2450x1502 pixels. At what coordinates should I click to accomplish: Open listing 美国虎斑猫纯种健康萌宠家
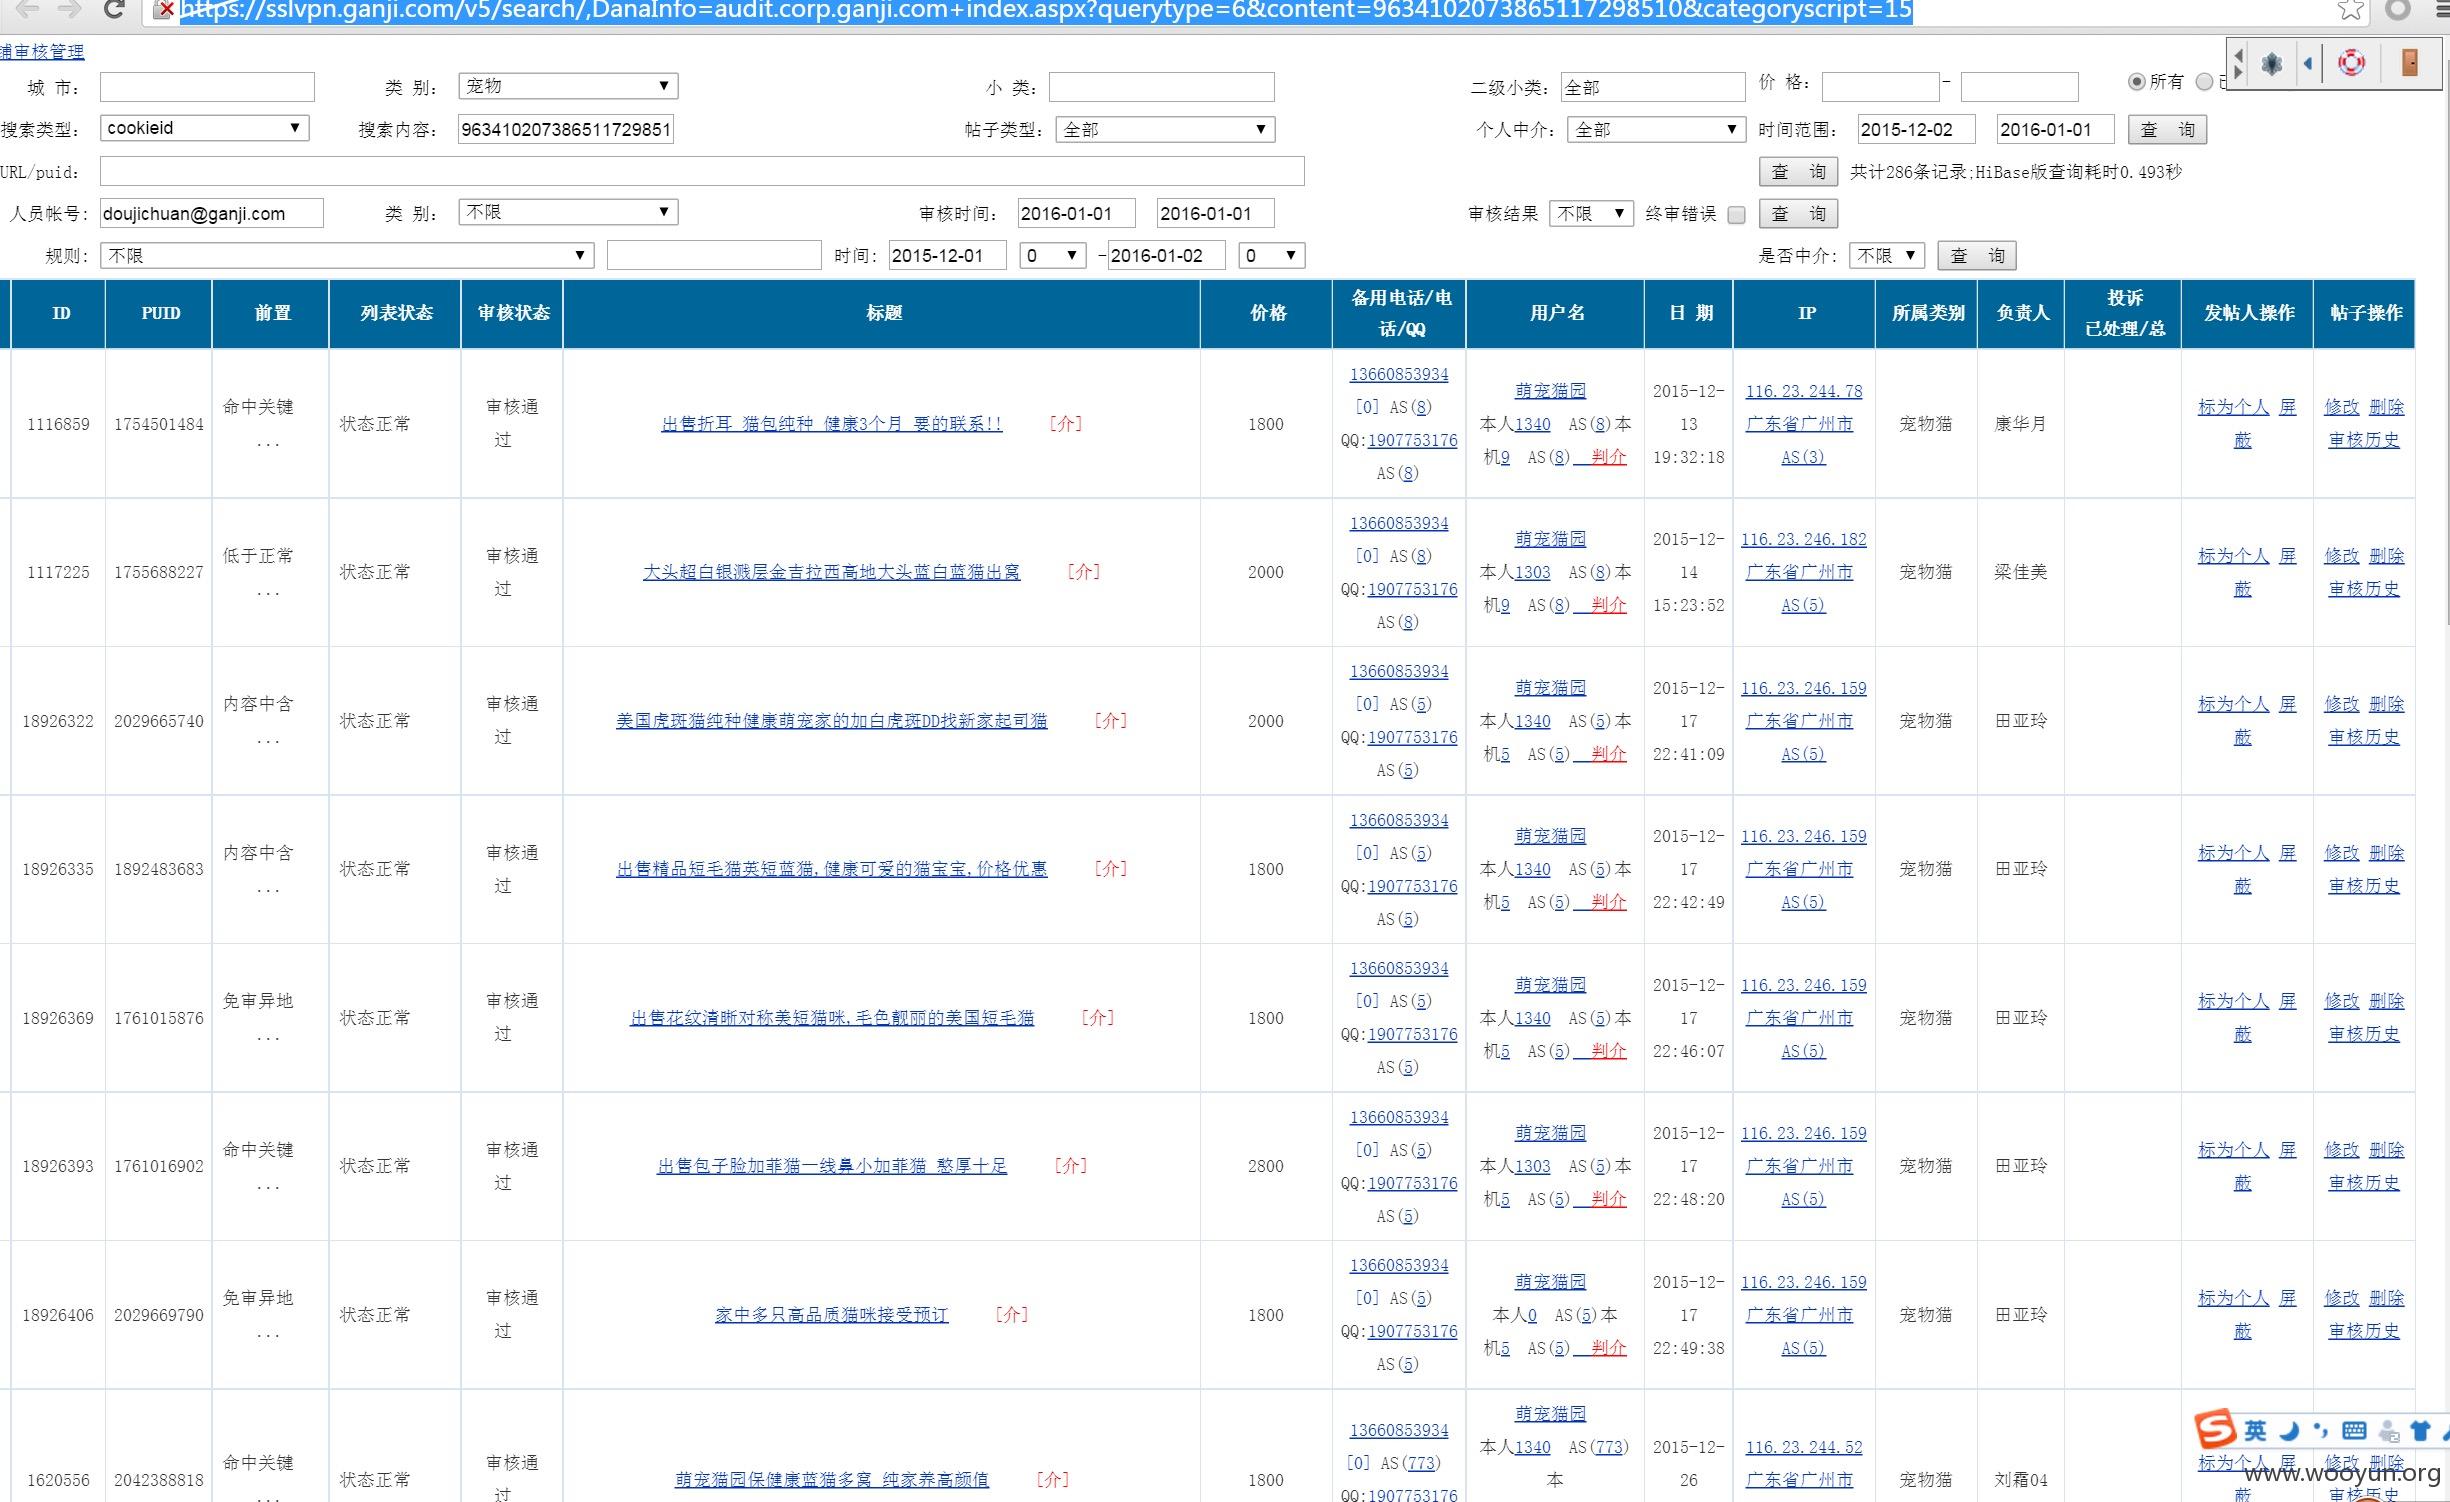(x=831, y=721)
